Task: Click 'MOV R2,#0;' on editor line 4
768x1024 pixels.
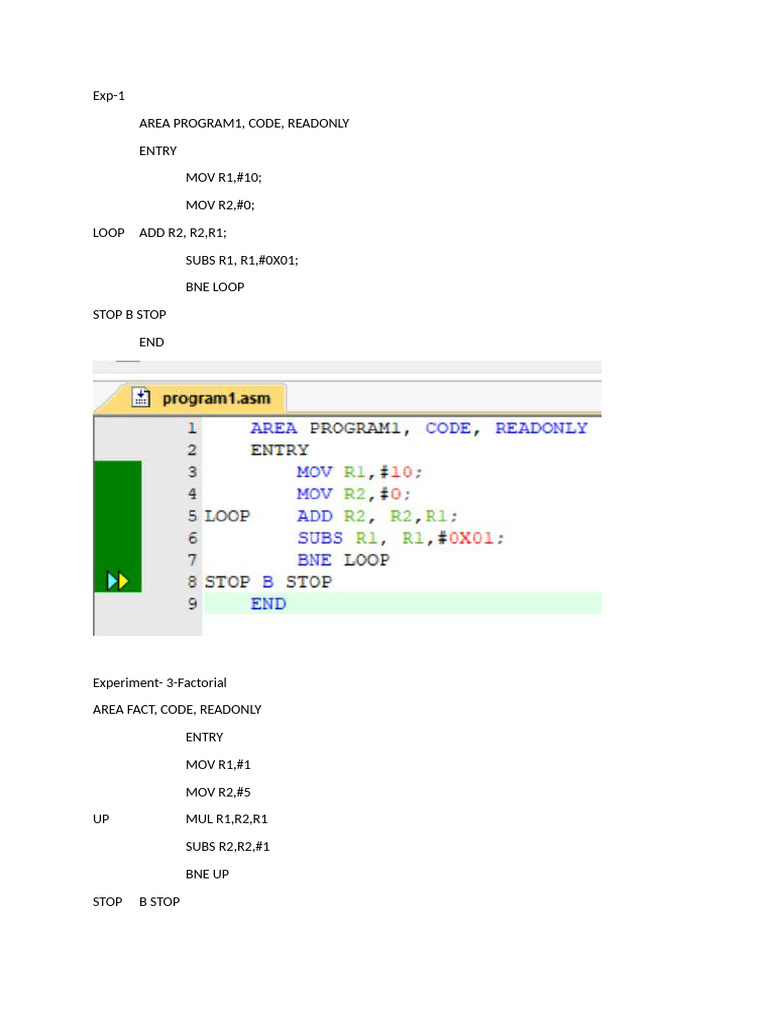Action: coord(353,494)
